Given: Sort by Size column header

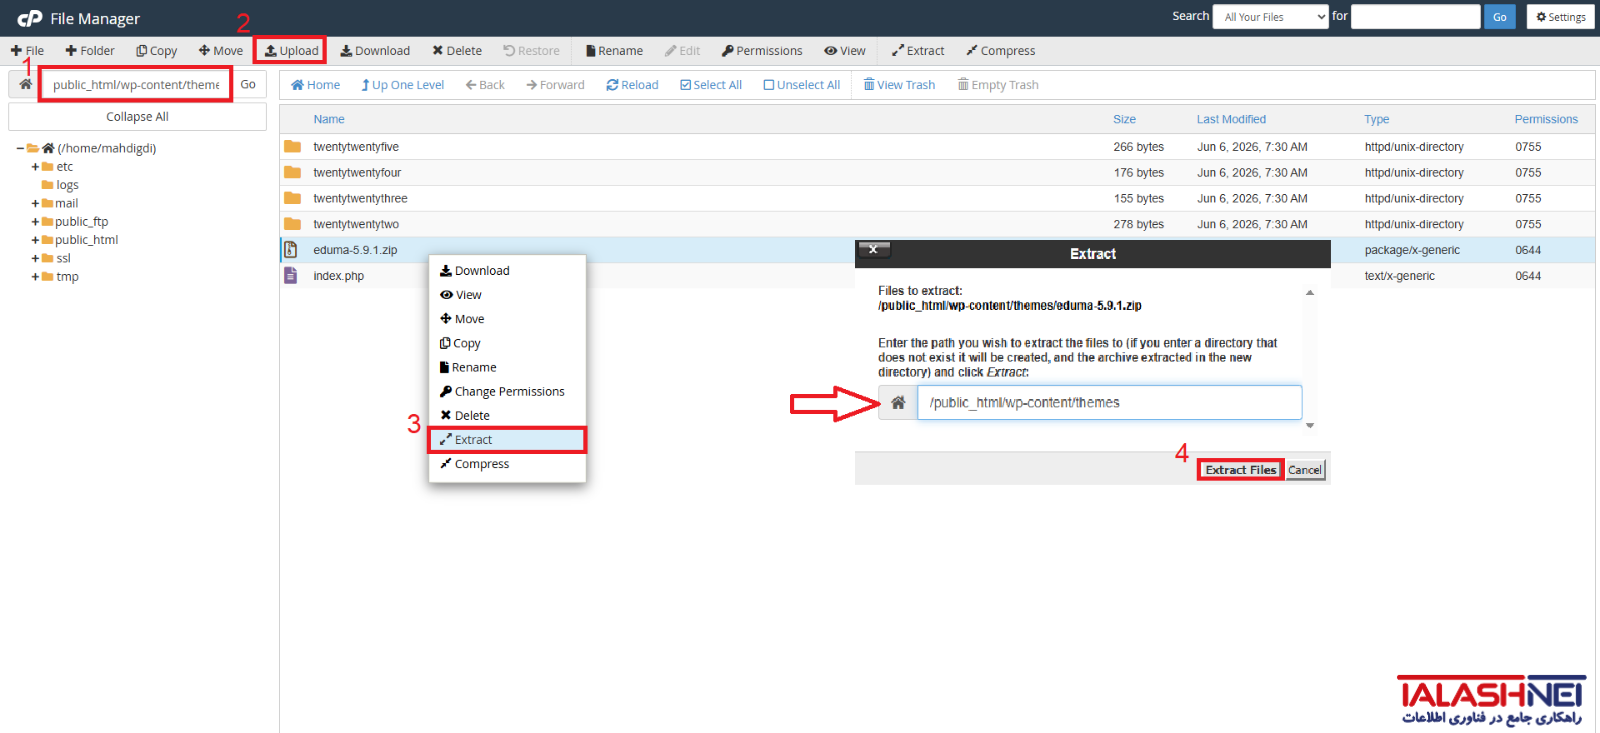Looking at the screenshot, I should click(x=1124, y=119).
